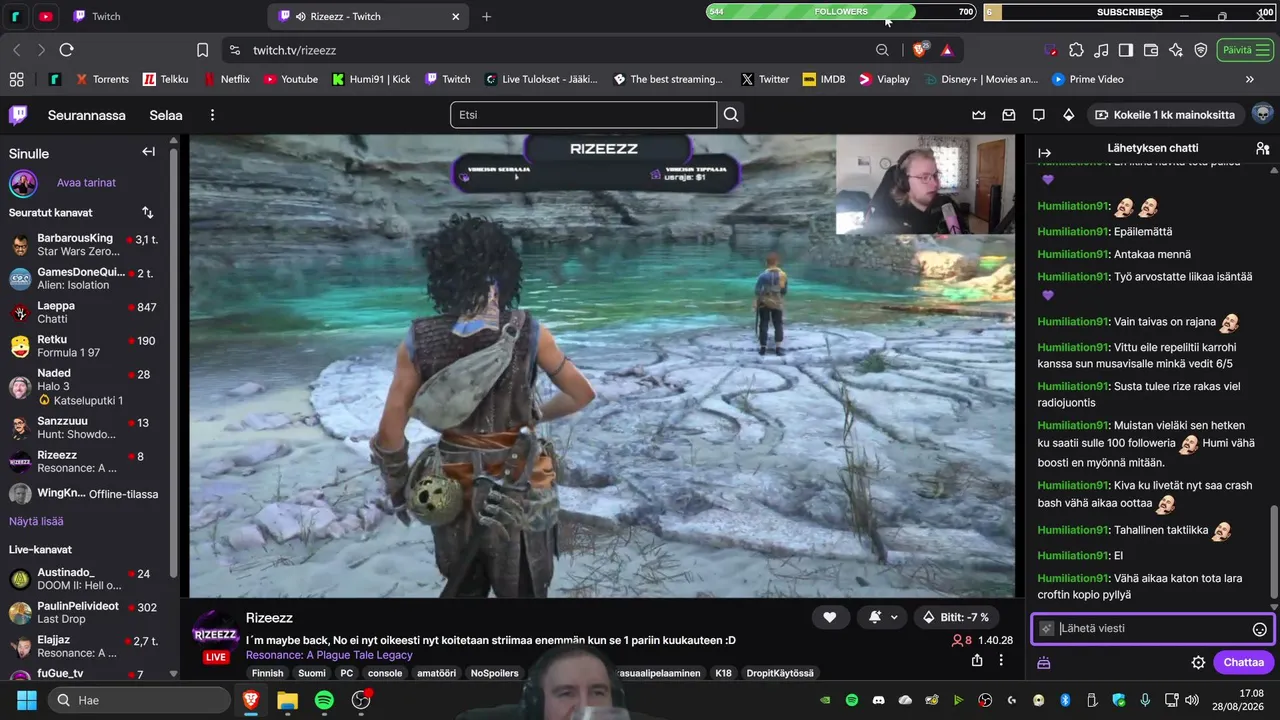Open Twitch top nav more options
1280x720 pixels.
pos(212,115)
